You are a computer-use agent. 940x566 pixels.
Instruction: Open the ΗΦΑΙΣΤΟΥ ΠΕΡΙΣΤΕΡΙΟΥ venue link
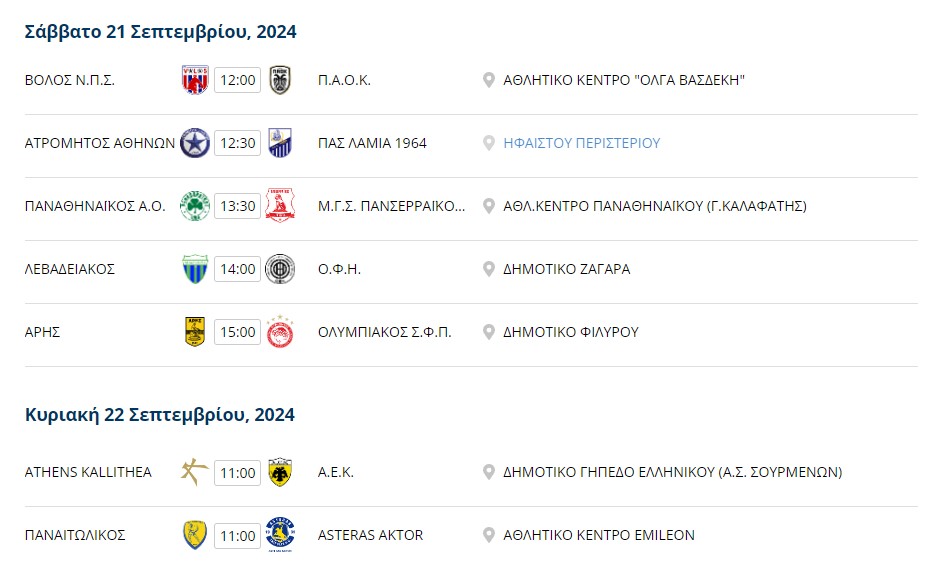pos(582,143)
